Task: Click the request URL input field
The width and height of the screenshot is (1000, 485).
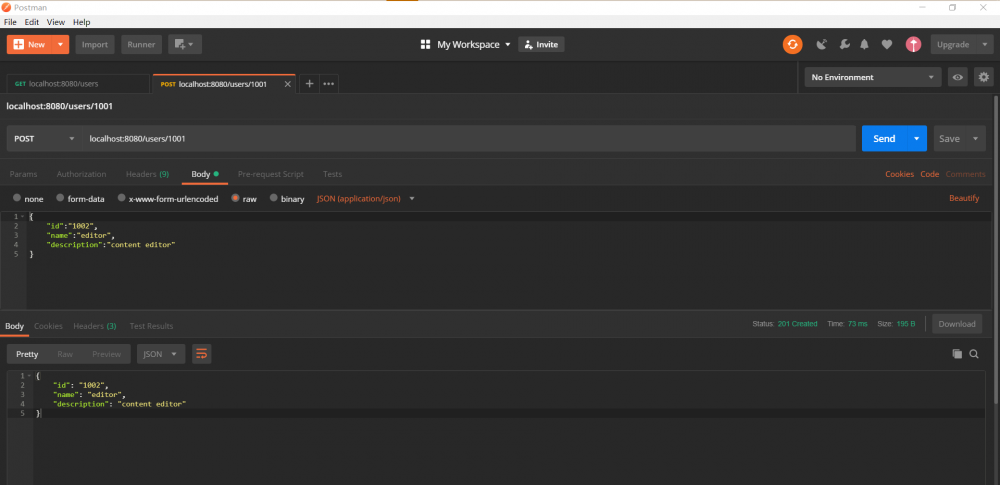Action: coord(469,138)
